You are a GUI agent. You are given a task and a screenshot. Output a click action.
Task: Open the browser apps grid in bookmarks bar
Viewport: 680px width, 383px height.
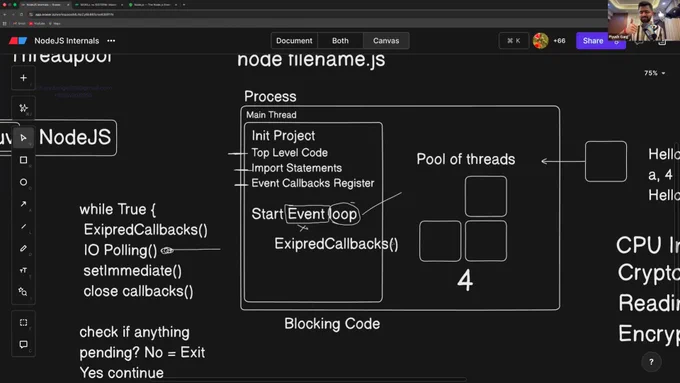point(5,23)
